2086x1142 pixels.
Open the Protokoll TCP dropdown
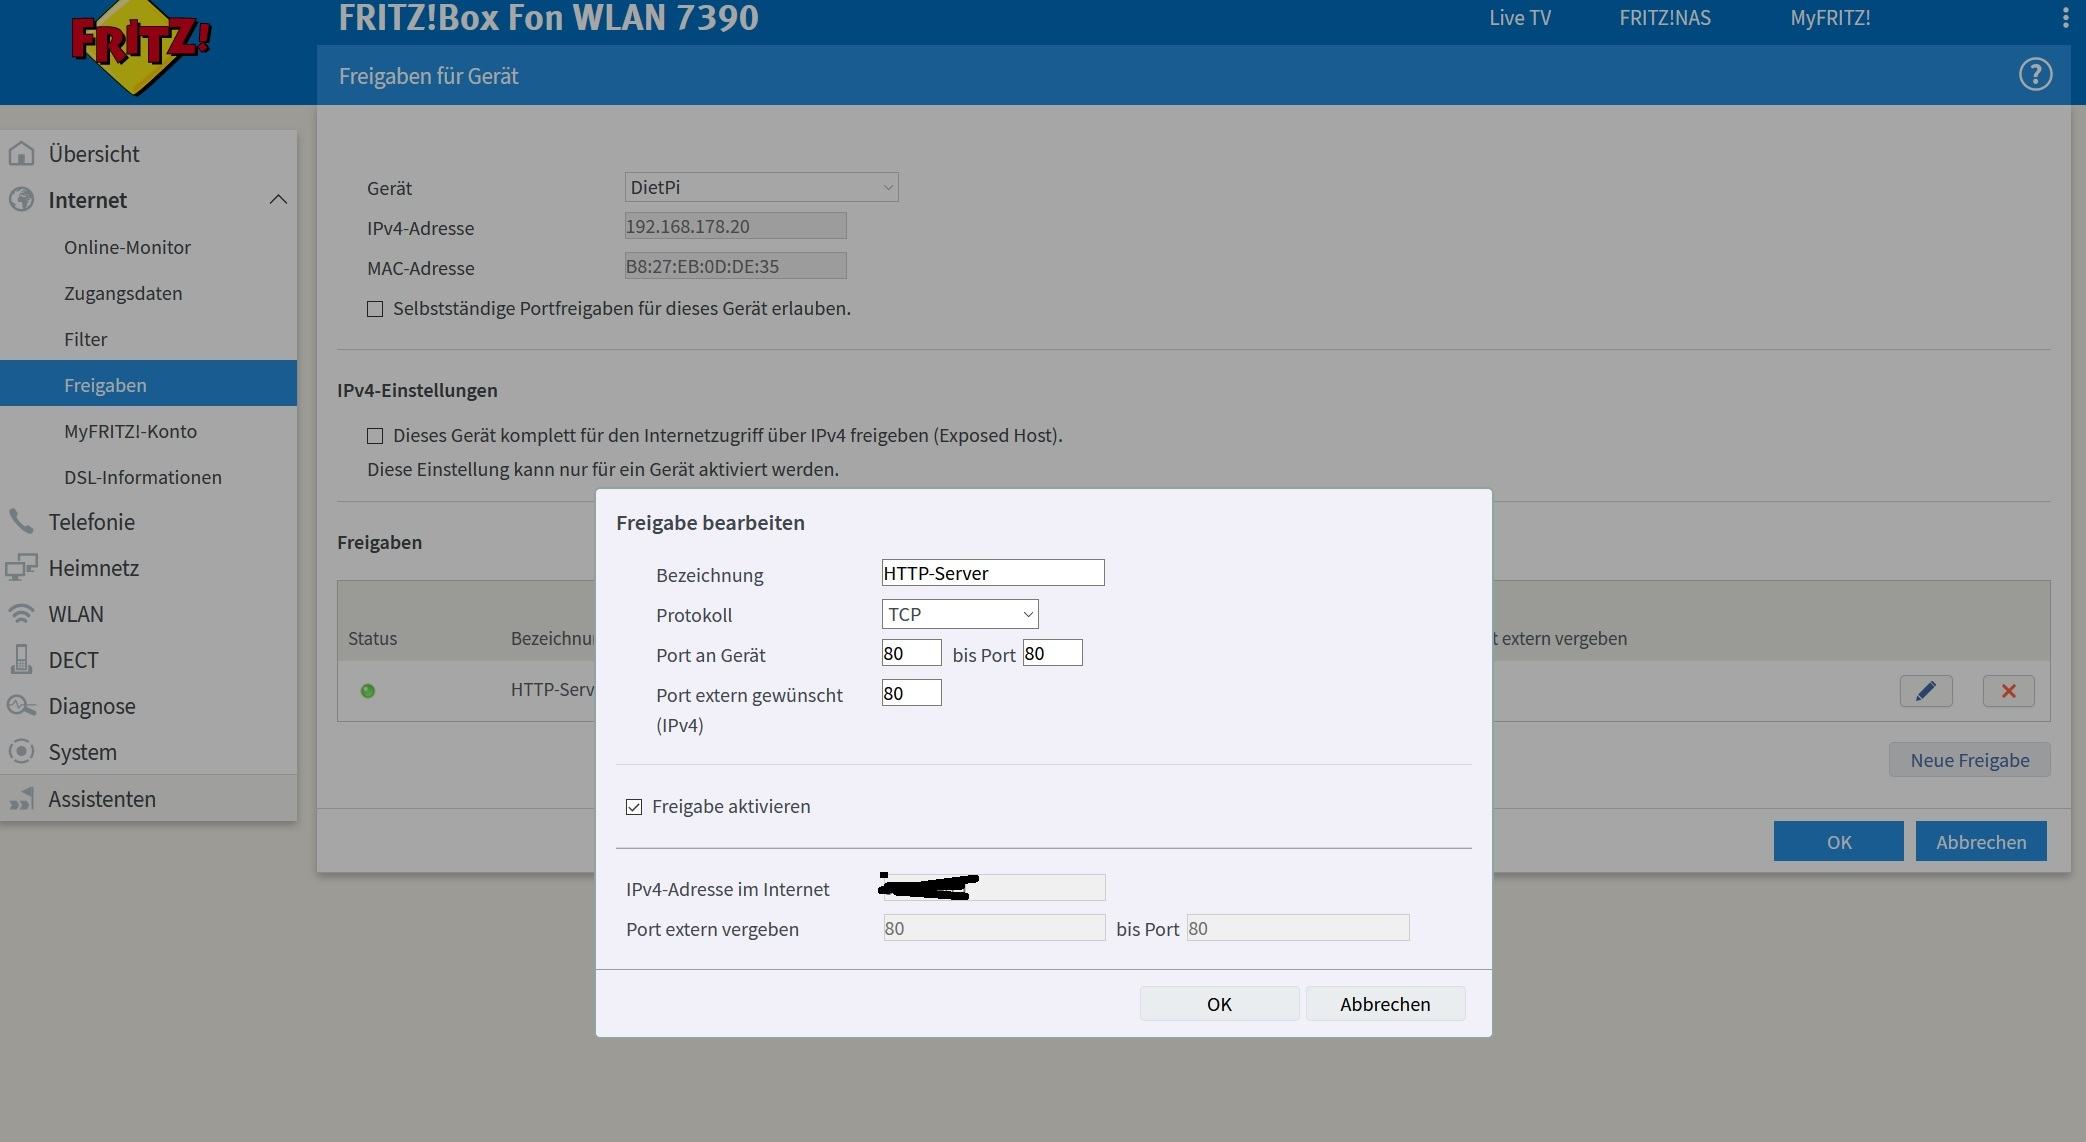point(959,614)
